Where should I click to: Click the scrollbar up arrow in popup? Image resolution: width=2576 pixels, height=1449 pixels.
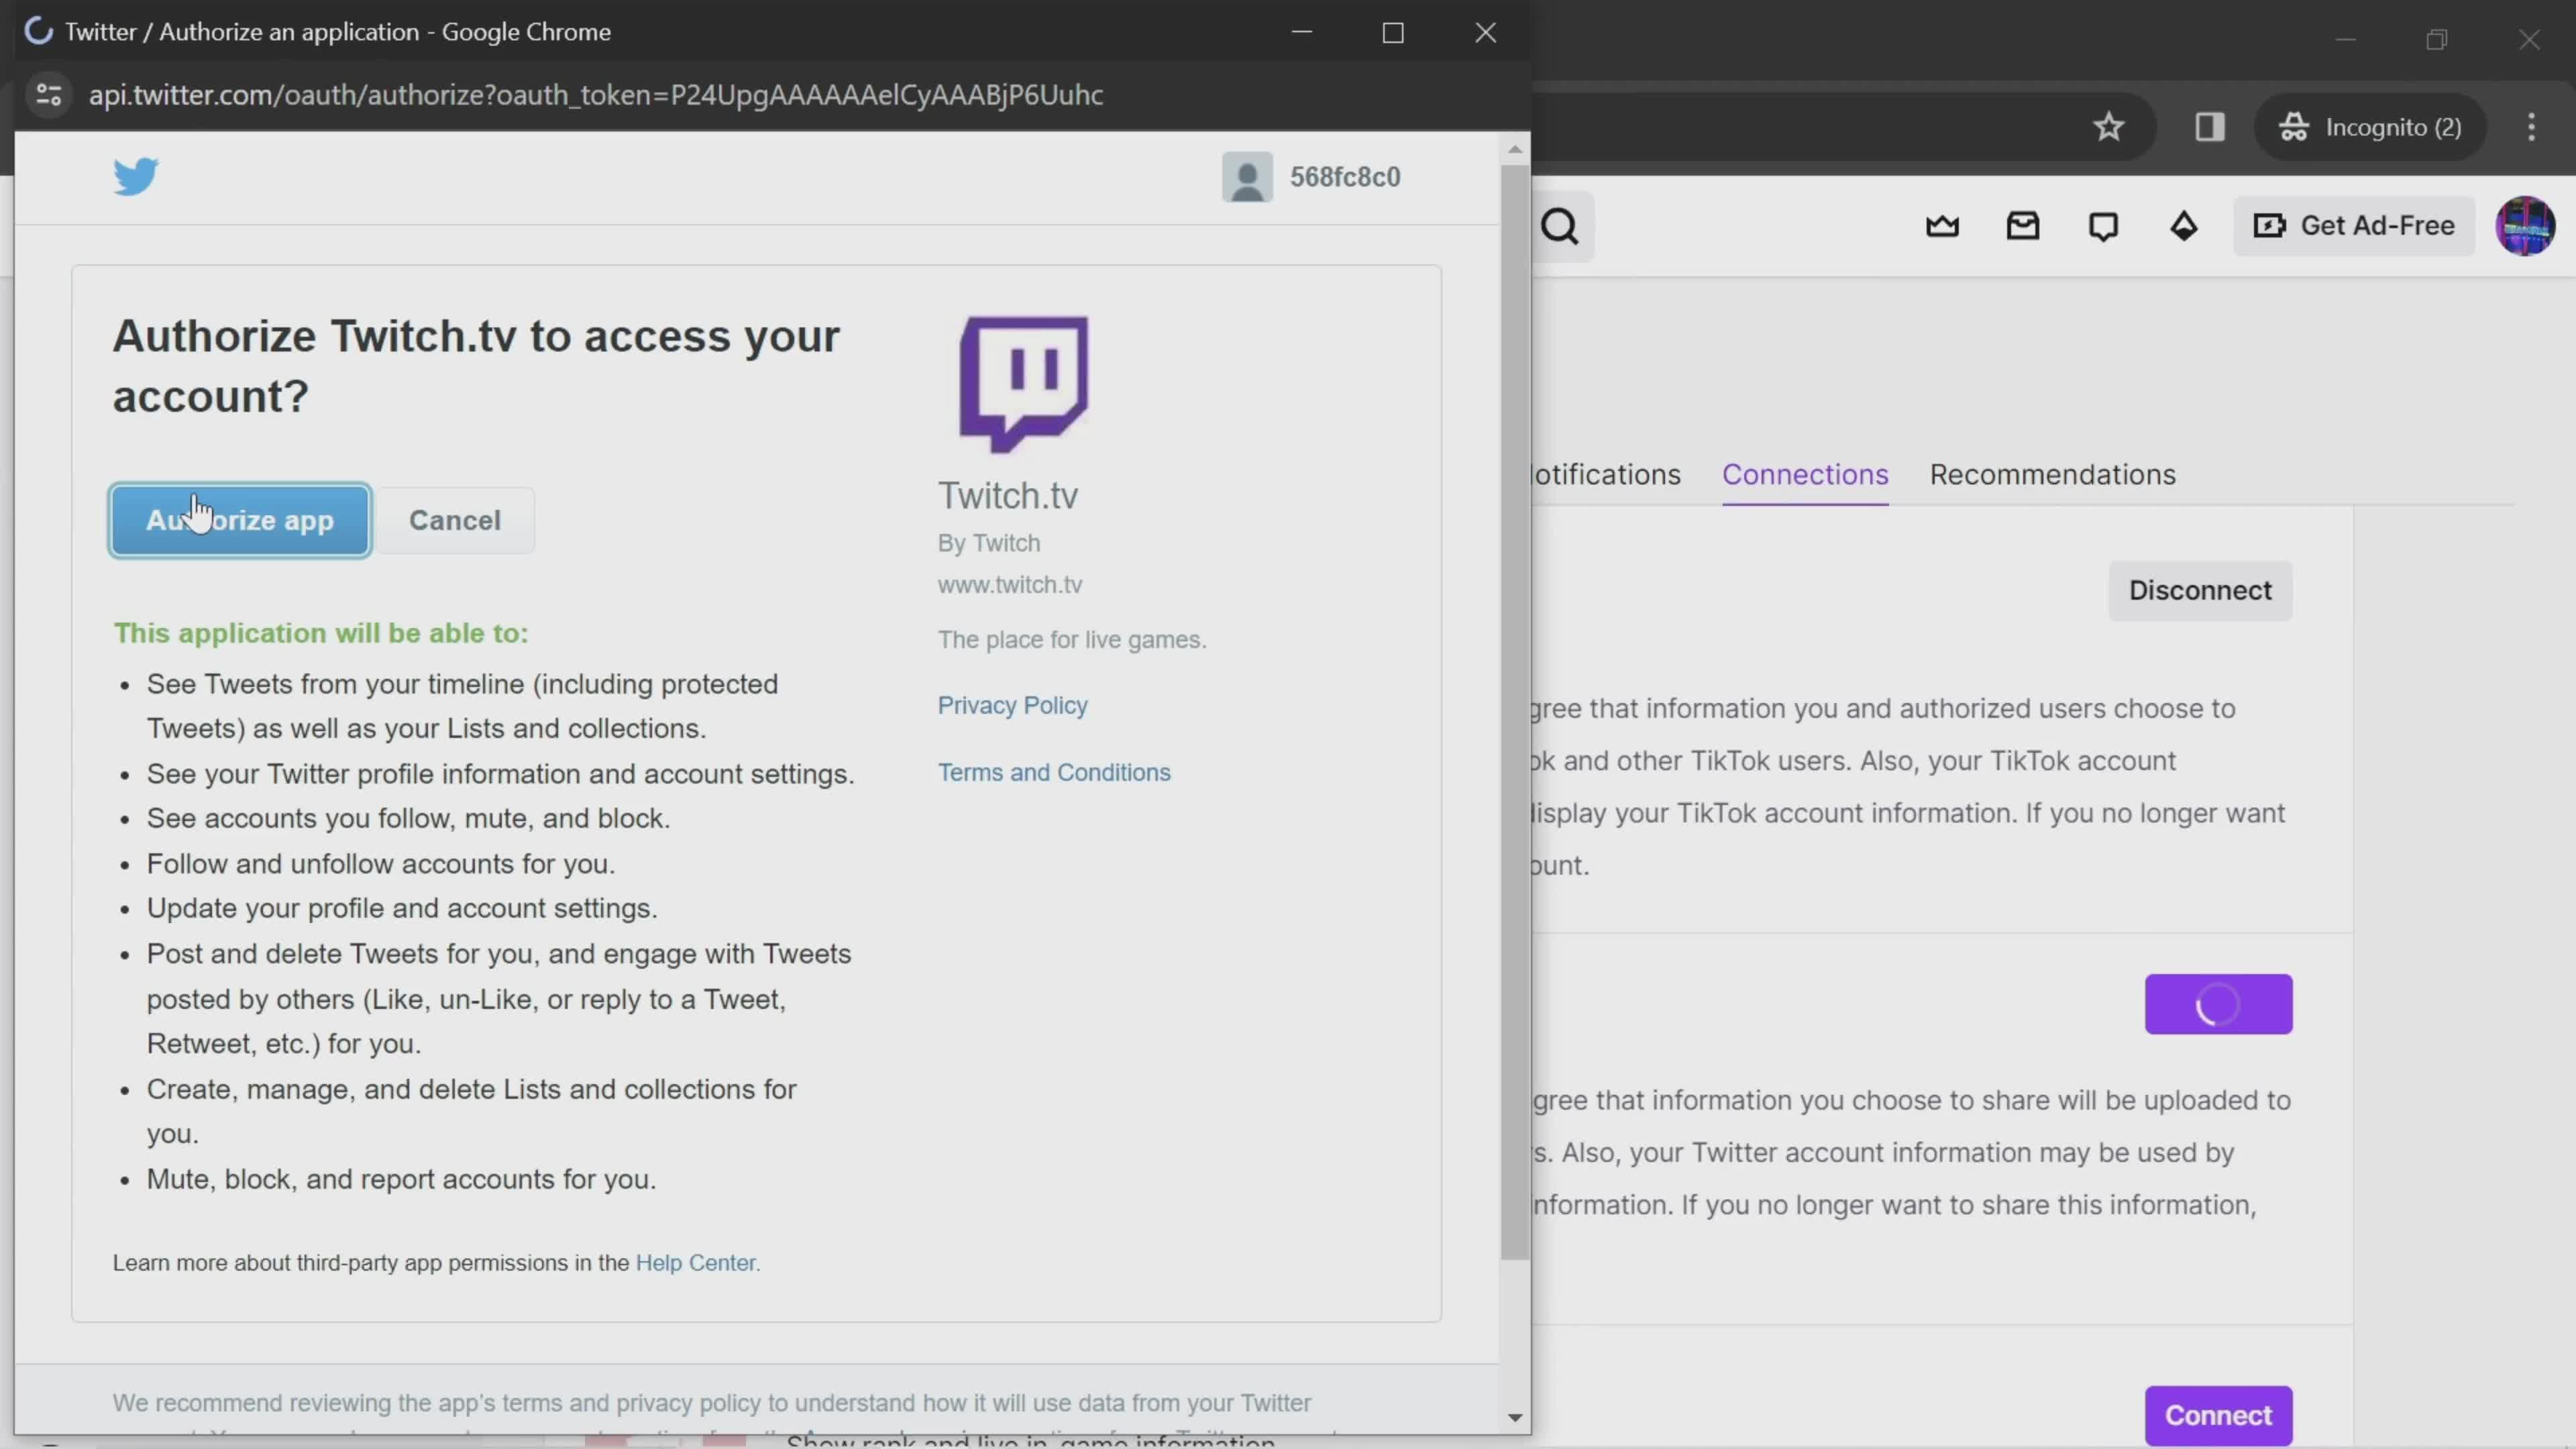point(1514,149)
